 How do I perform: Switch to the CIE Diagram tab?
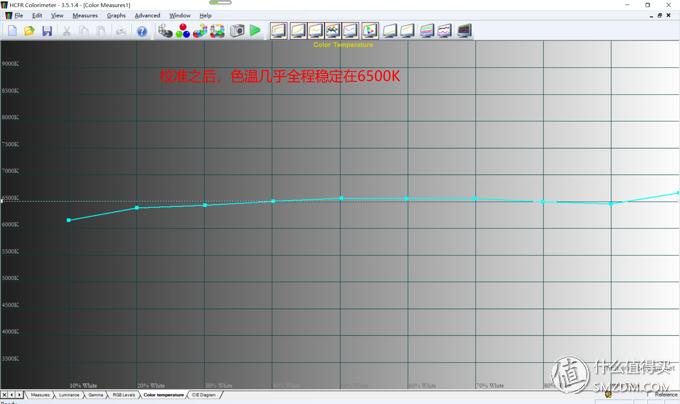point(204,395)
